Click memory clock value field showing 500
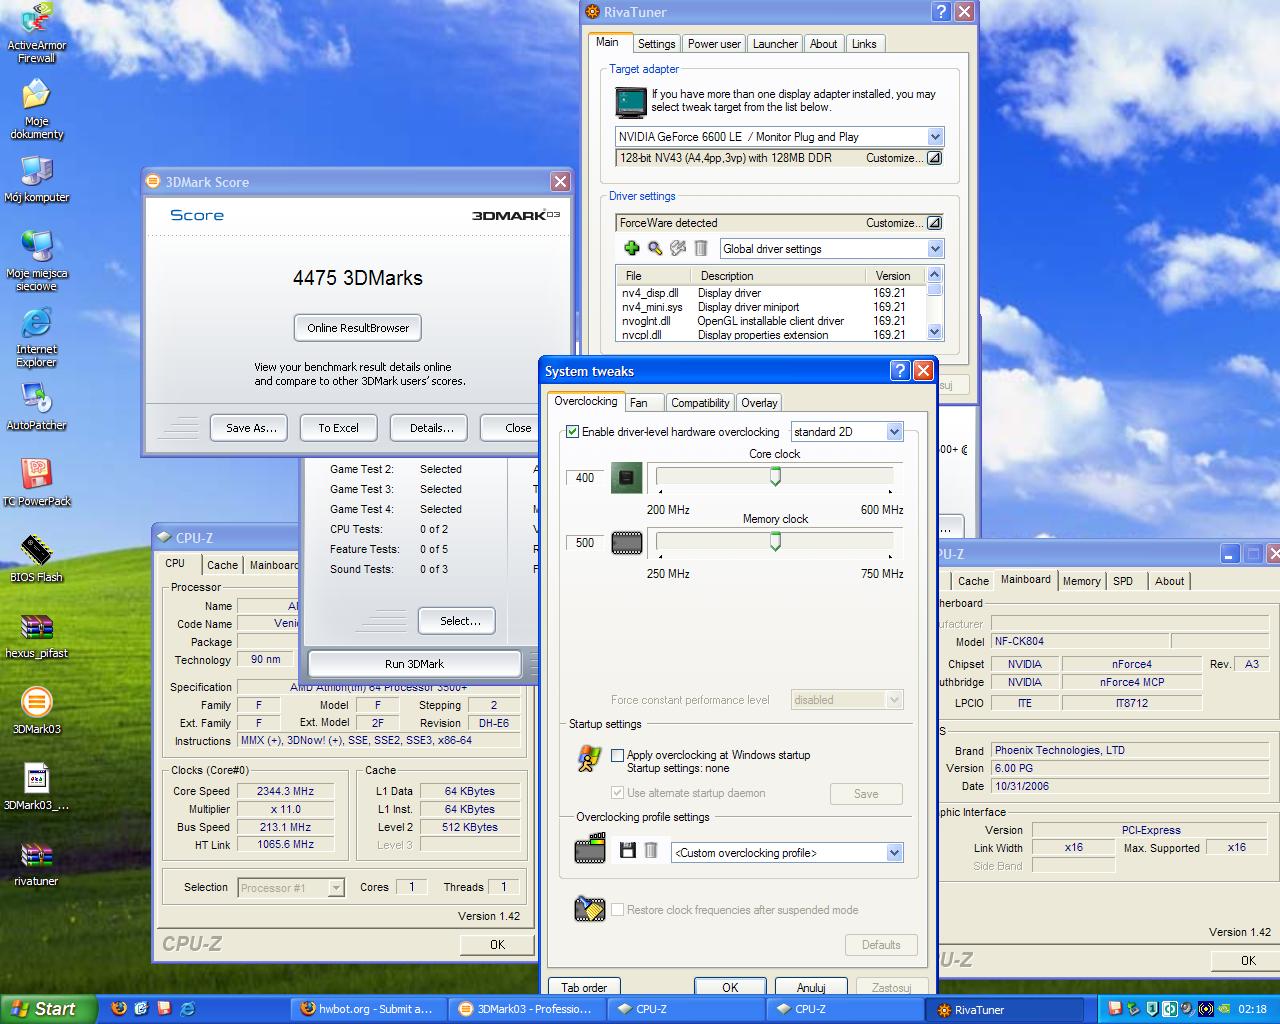 [x=585, y=543]
